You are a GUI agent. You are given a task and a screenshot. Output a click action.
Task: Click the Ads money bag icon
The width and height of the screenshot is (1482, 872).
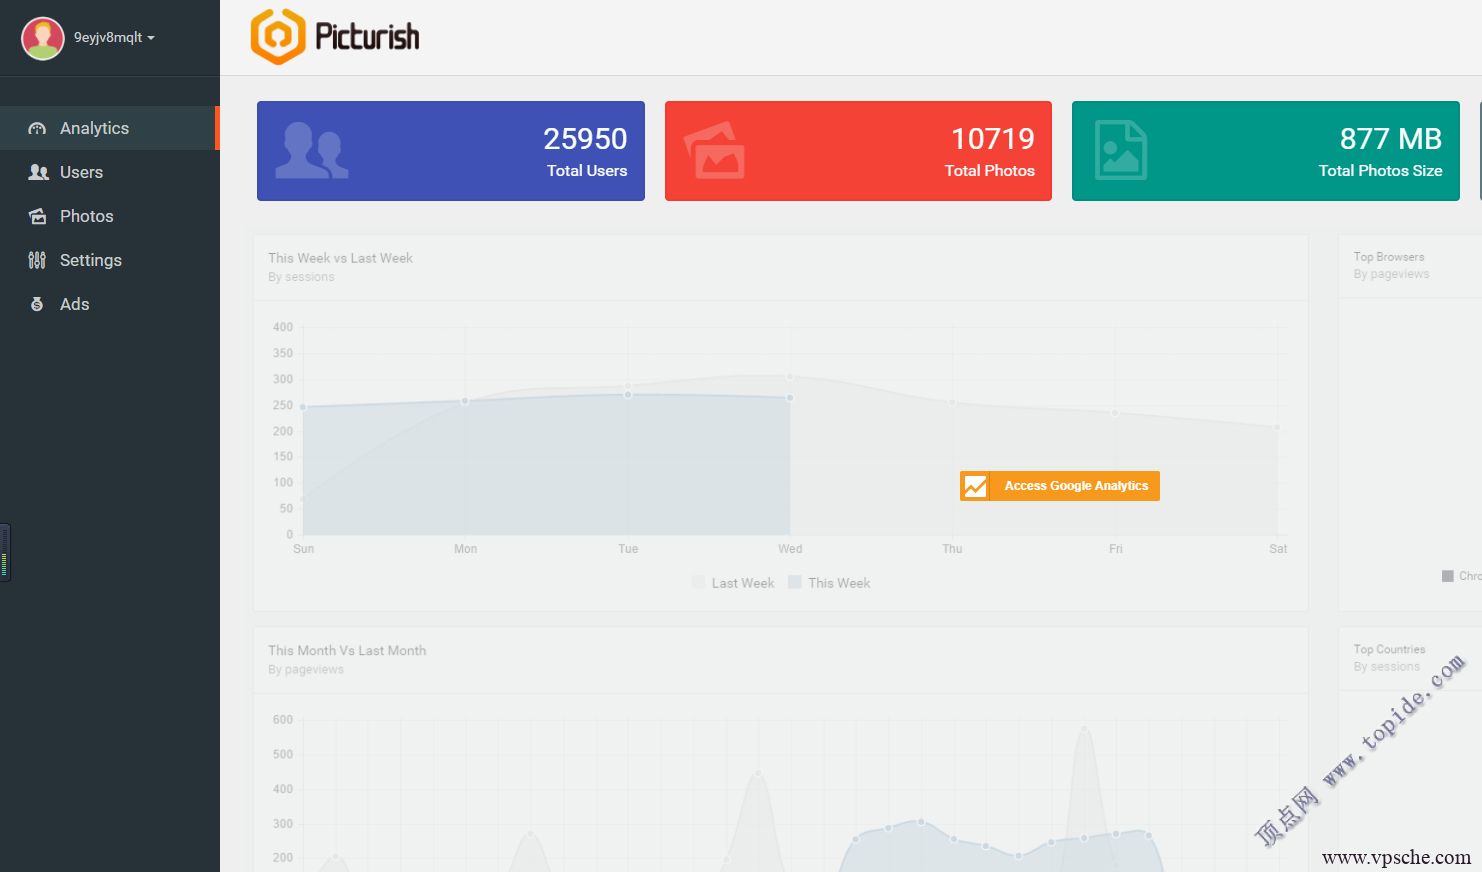click(x=37, y=304)
